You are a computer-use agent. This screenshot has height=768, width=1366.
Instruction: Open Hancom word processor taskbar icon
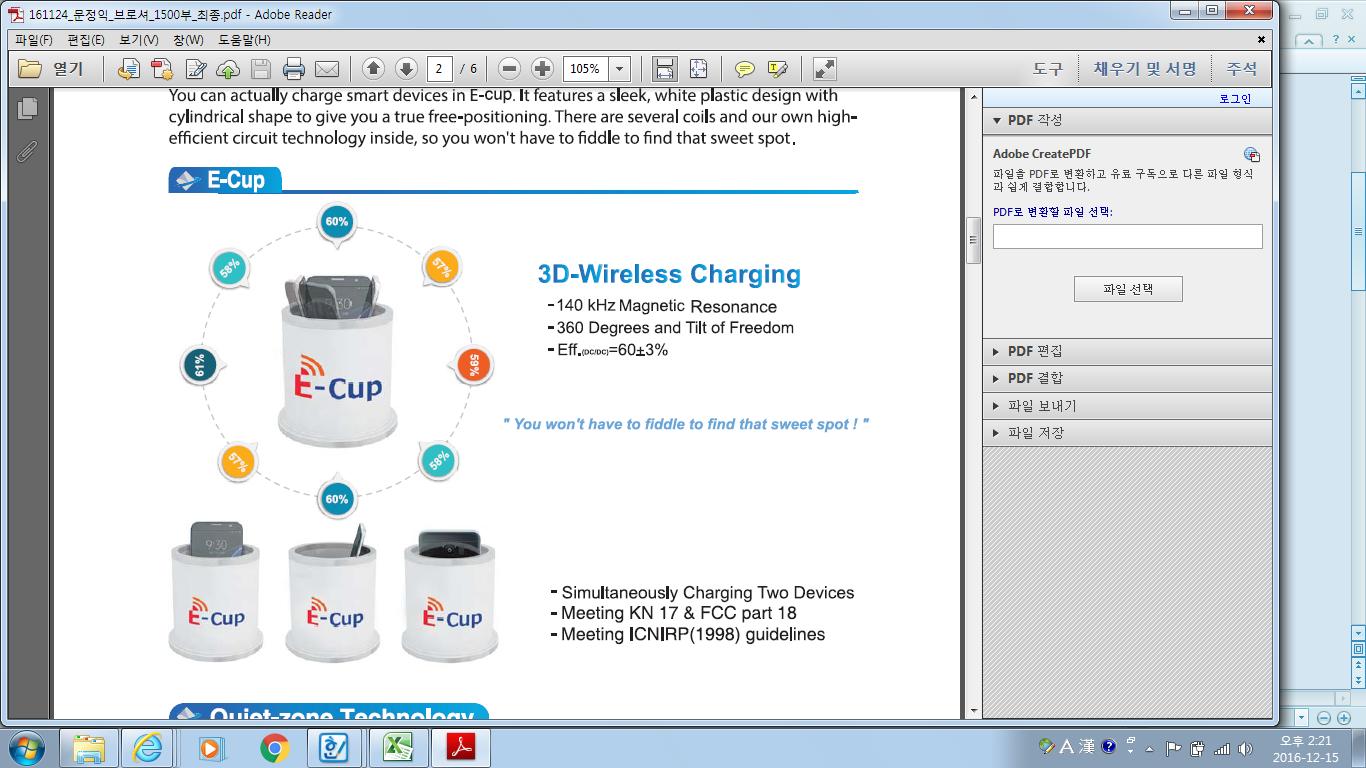[336, 748]
